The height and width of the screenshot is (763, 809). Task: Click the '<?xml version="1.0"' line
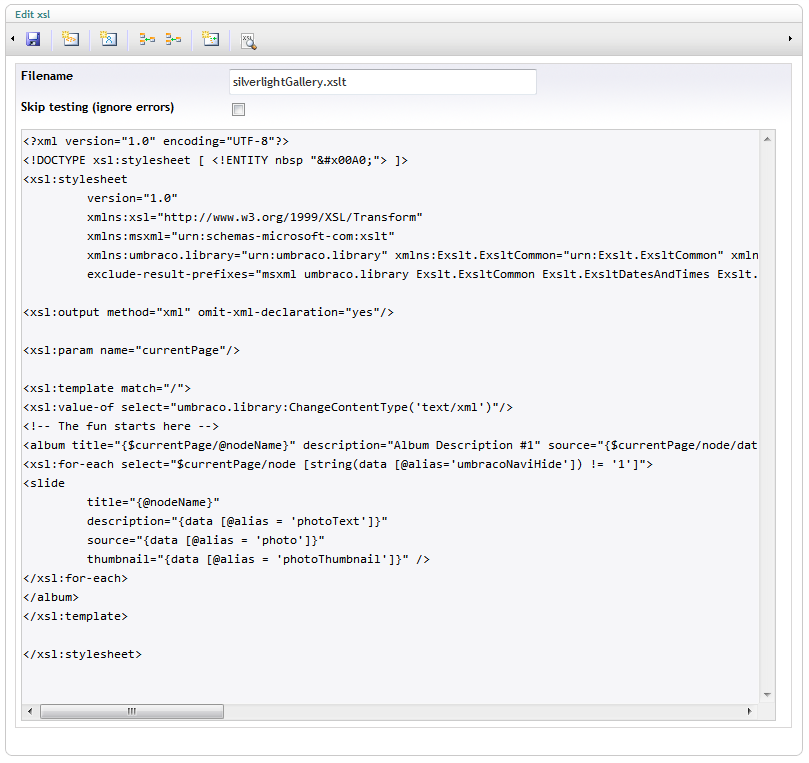point(156,141)
